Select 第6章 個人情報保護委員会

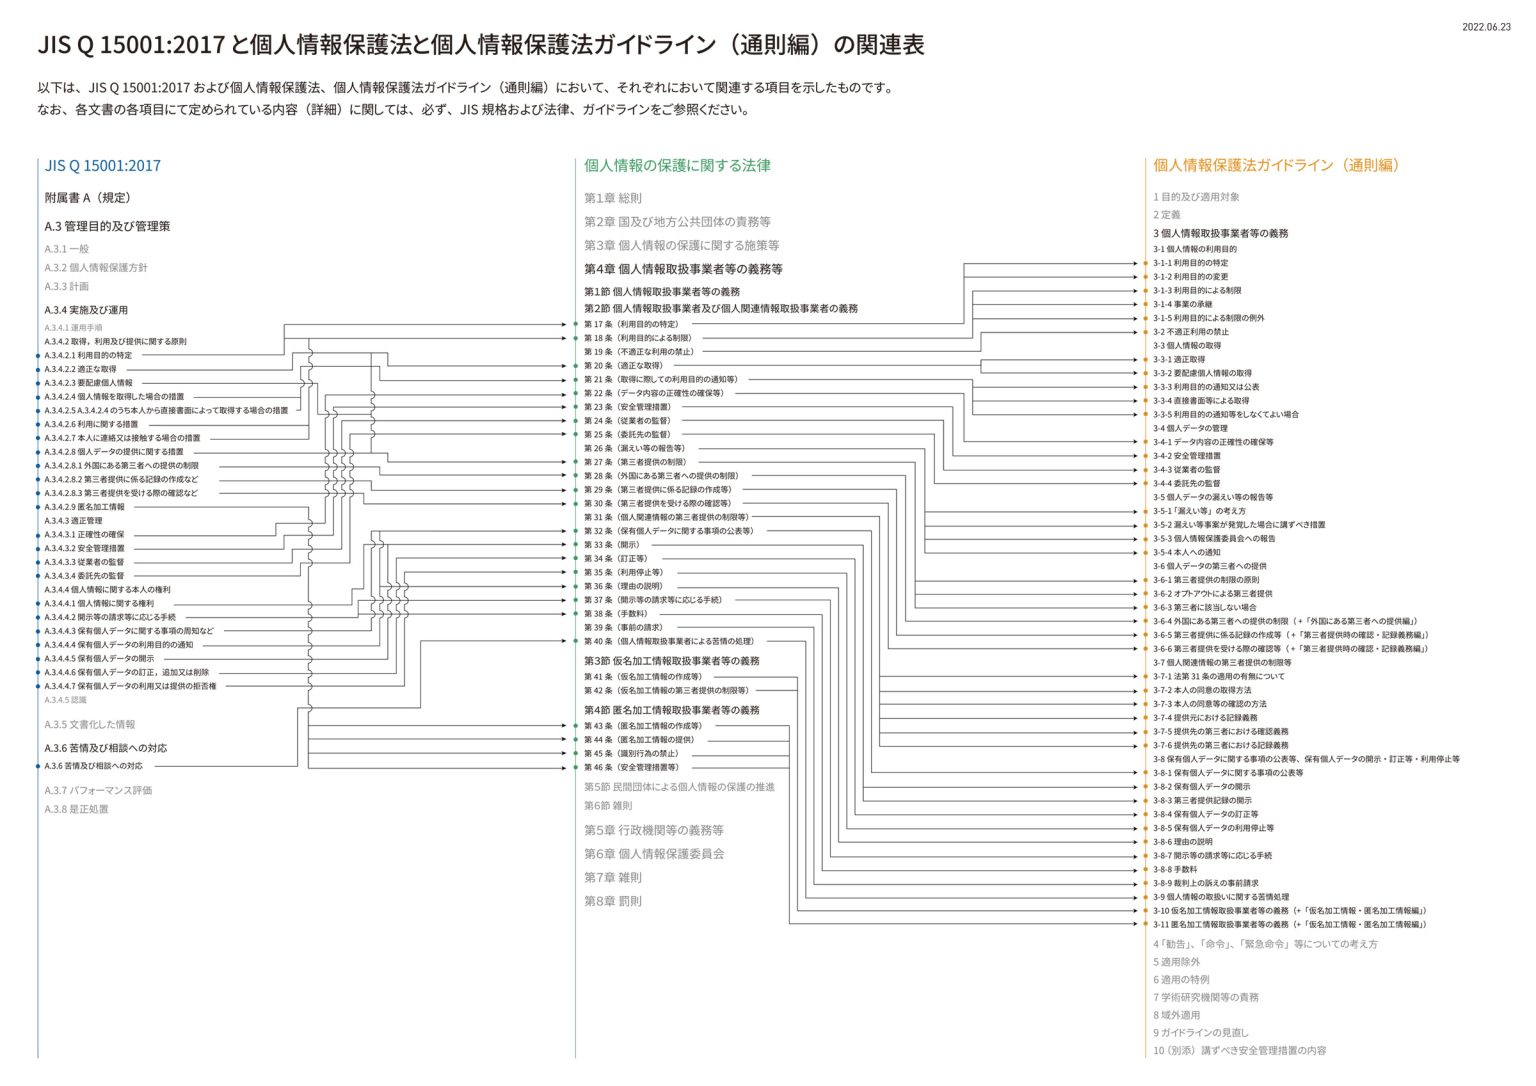pos(655,852)
